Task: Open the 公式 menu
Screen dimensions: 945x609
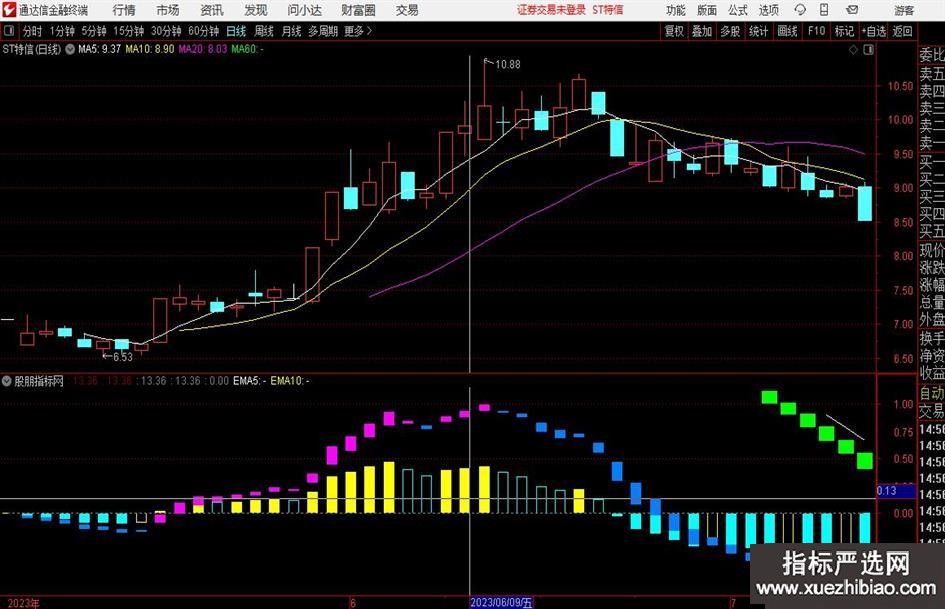Action: click(x=738, y=10)
